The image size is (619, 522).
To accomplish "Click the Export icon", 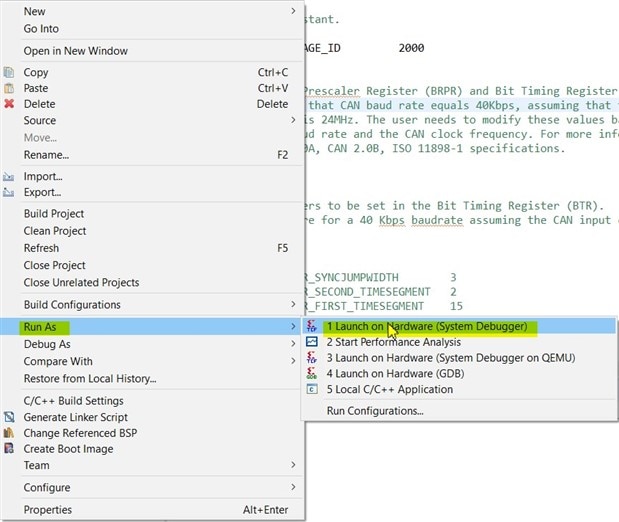I will (8, 192).
